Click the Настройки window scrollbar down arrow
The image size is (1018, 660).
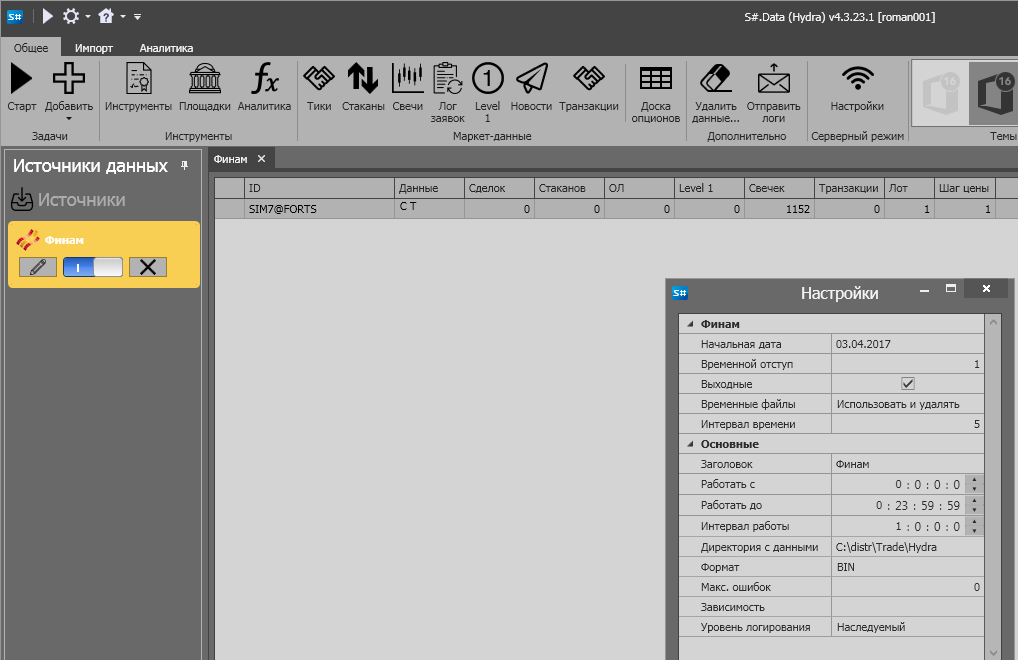click(993, 652)
